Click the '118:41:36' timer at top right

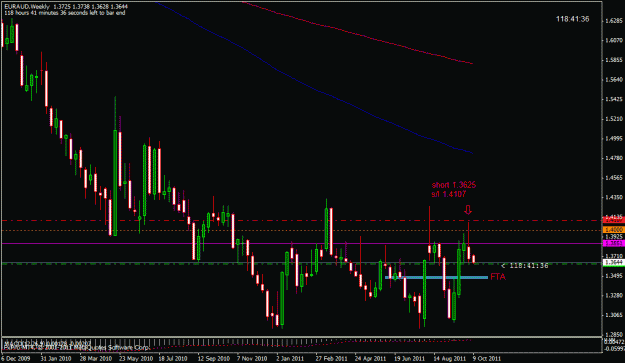pos(572,19)
